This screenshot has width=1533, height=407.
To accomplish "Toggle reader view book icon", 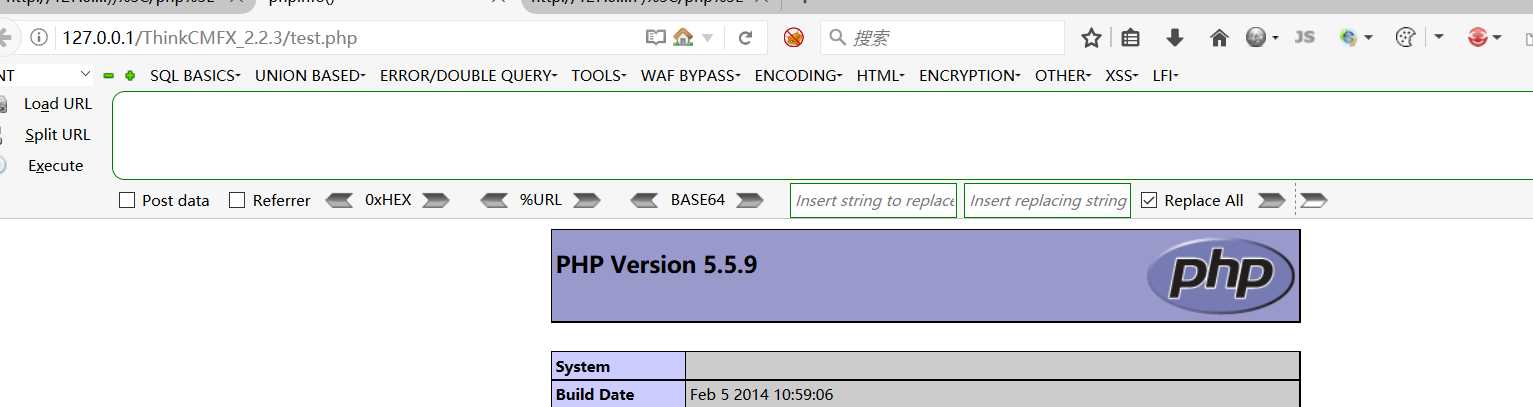I will click(x=656, y=38).
